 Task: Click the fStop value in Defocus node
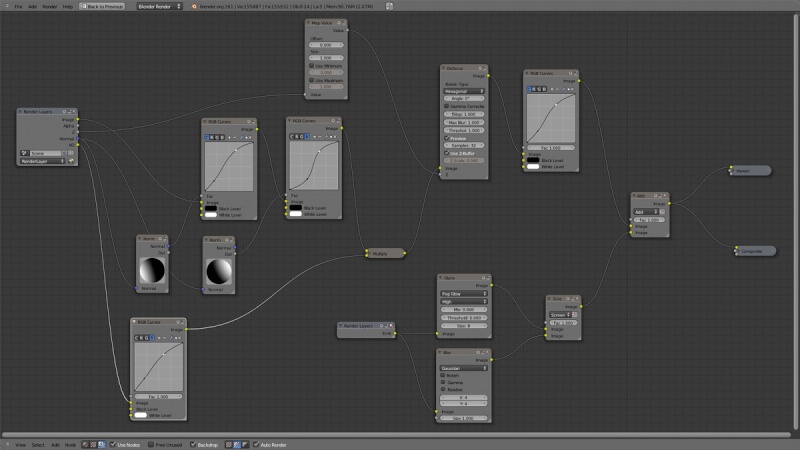tap(464, 114)
